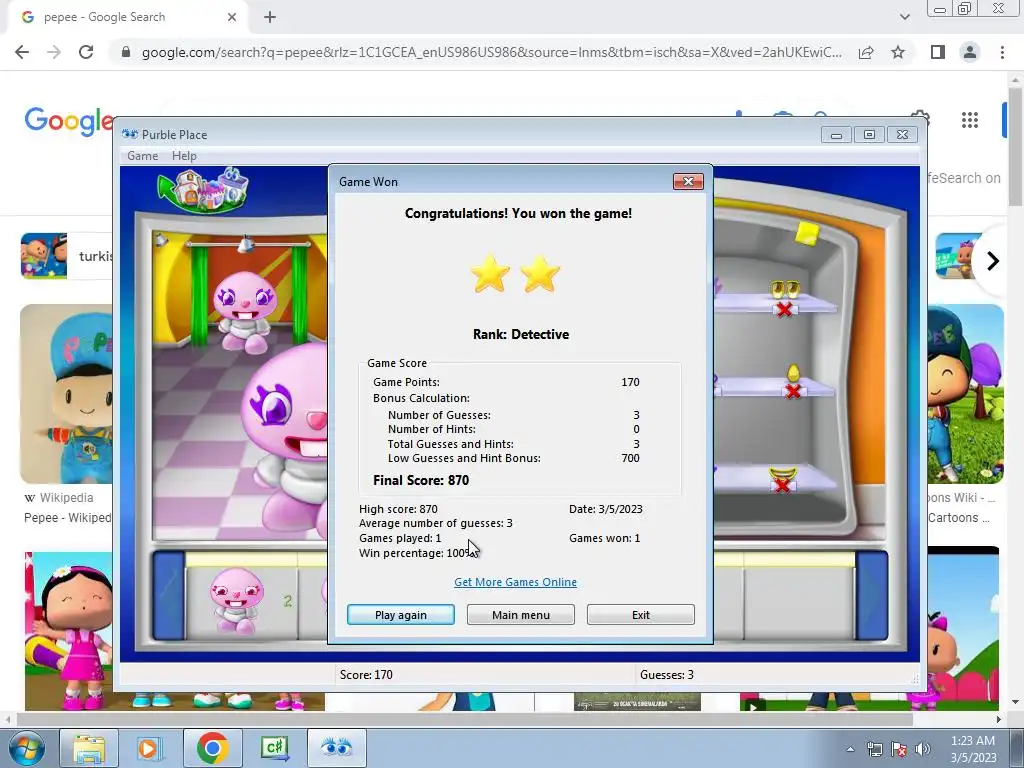Click the 'High score: 870' text

pyautogui.click(x=398, y=509)
